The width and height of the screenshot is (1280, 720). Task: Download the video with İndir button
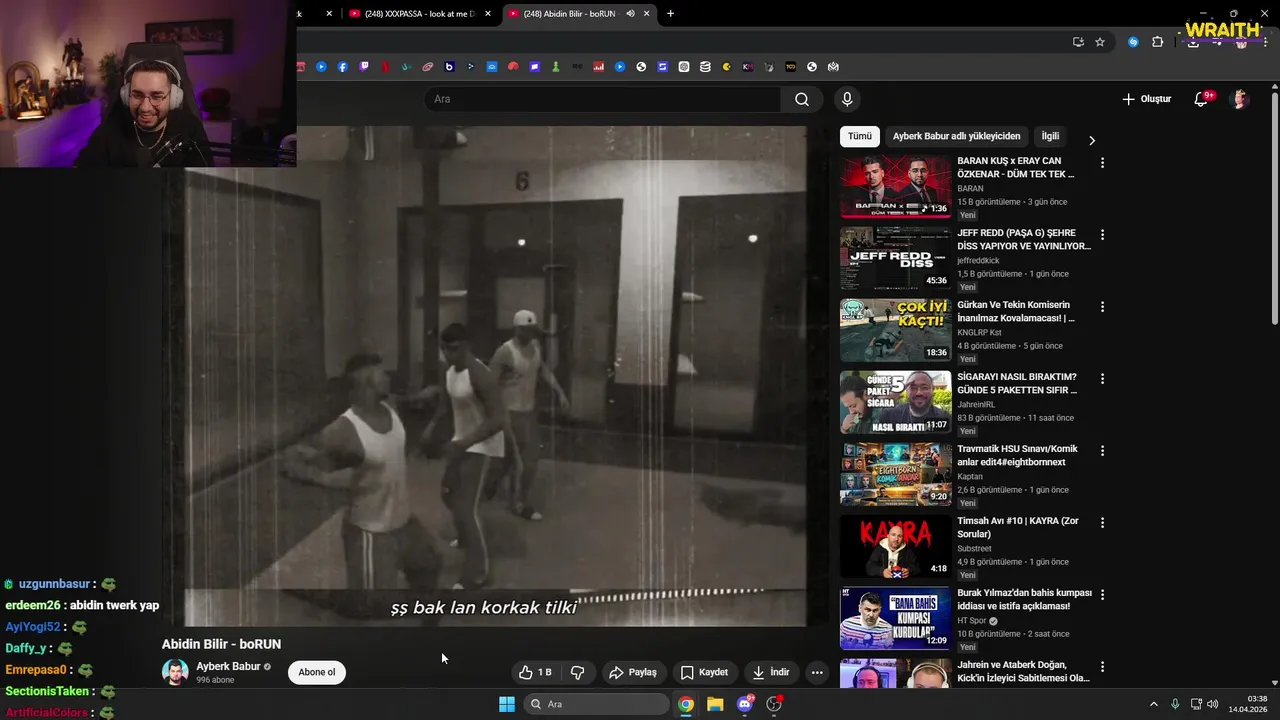click(771, 672)
